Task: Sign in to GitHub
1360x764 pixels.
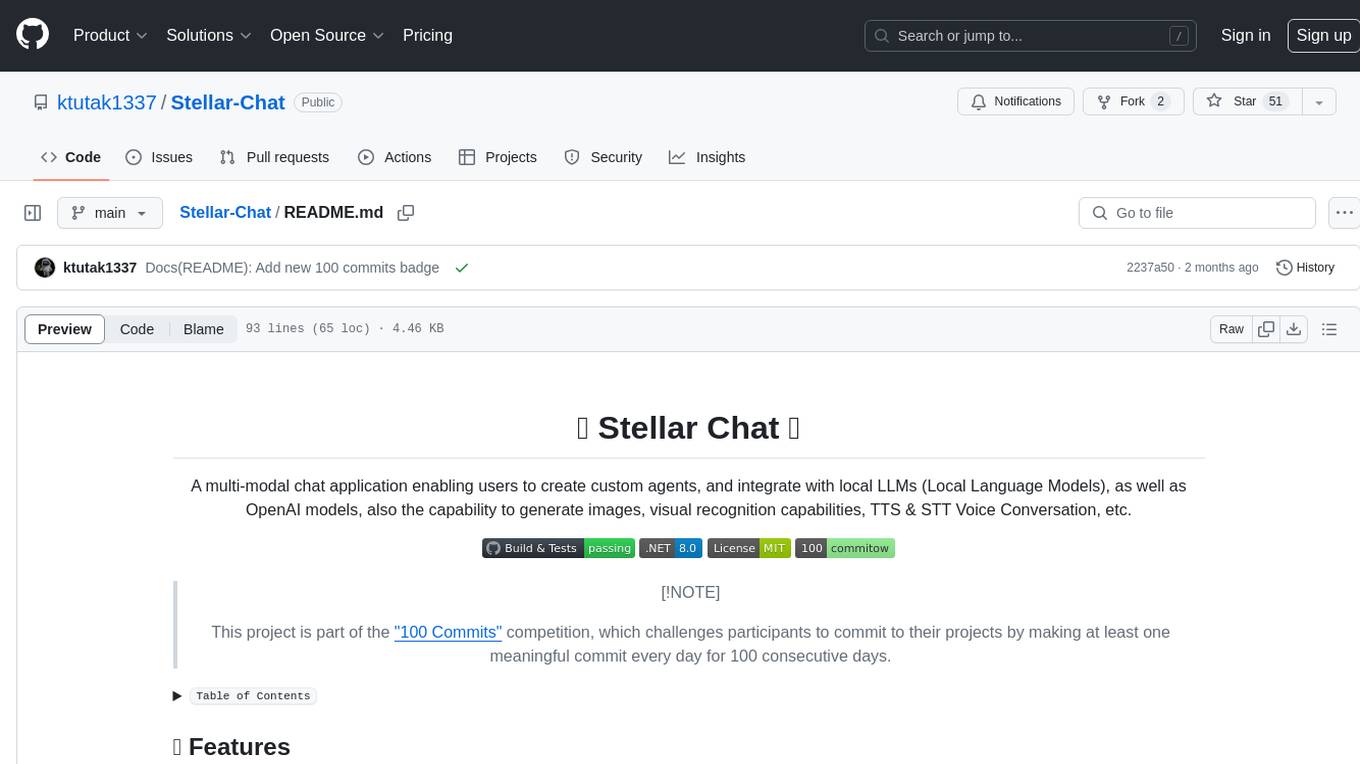Action: (x=1245, y=35)
